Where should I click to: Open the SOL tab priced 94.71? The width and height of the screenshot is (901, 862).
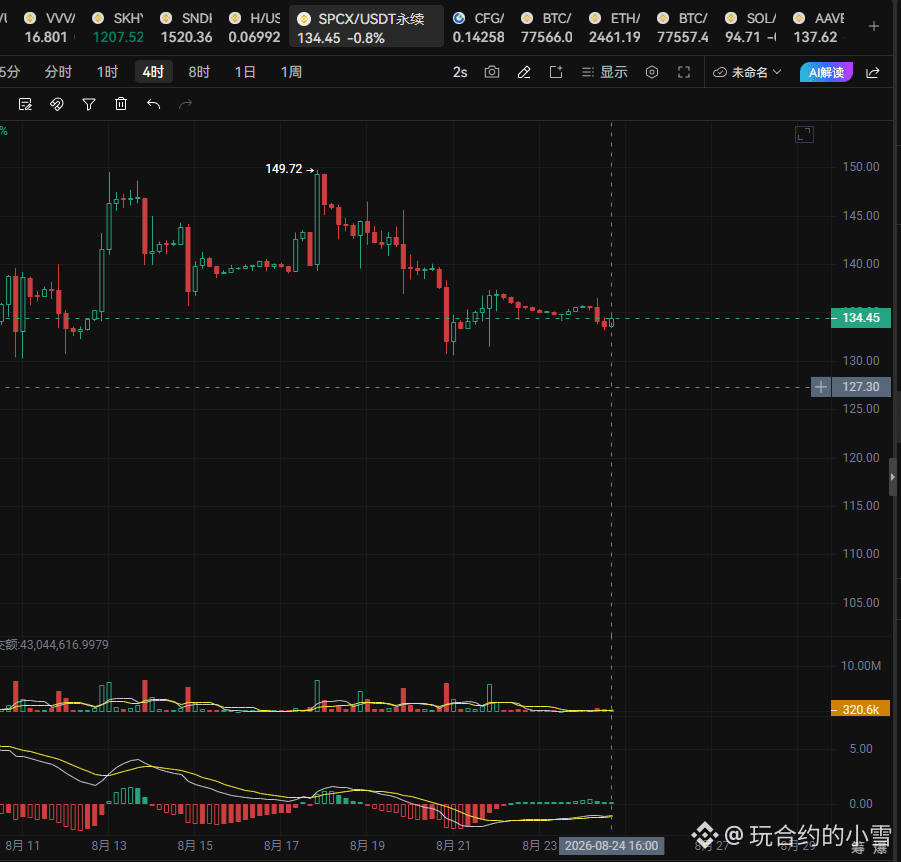click(x=750, y=27)
